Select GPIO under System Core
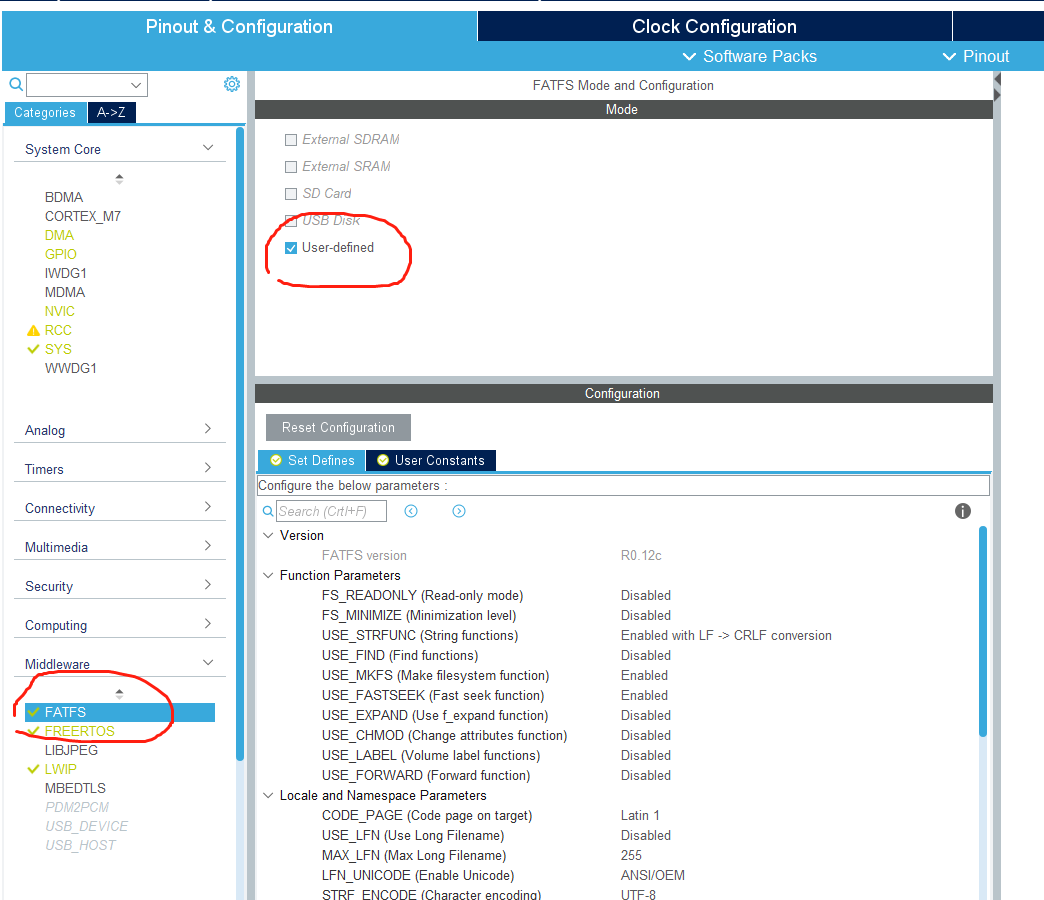Viewport: 1044px width, 900px height. point(61,254)
